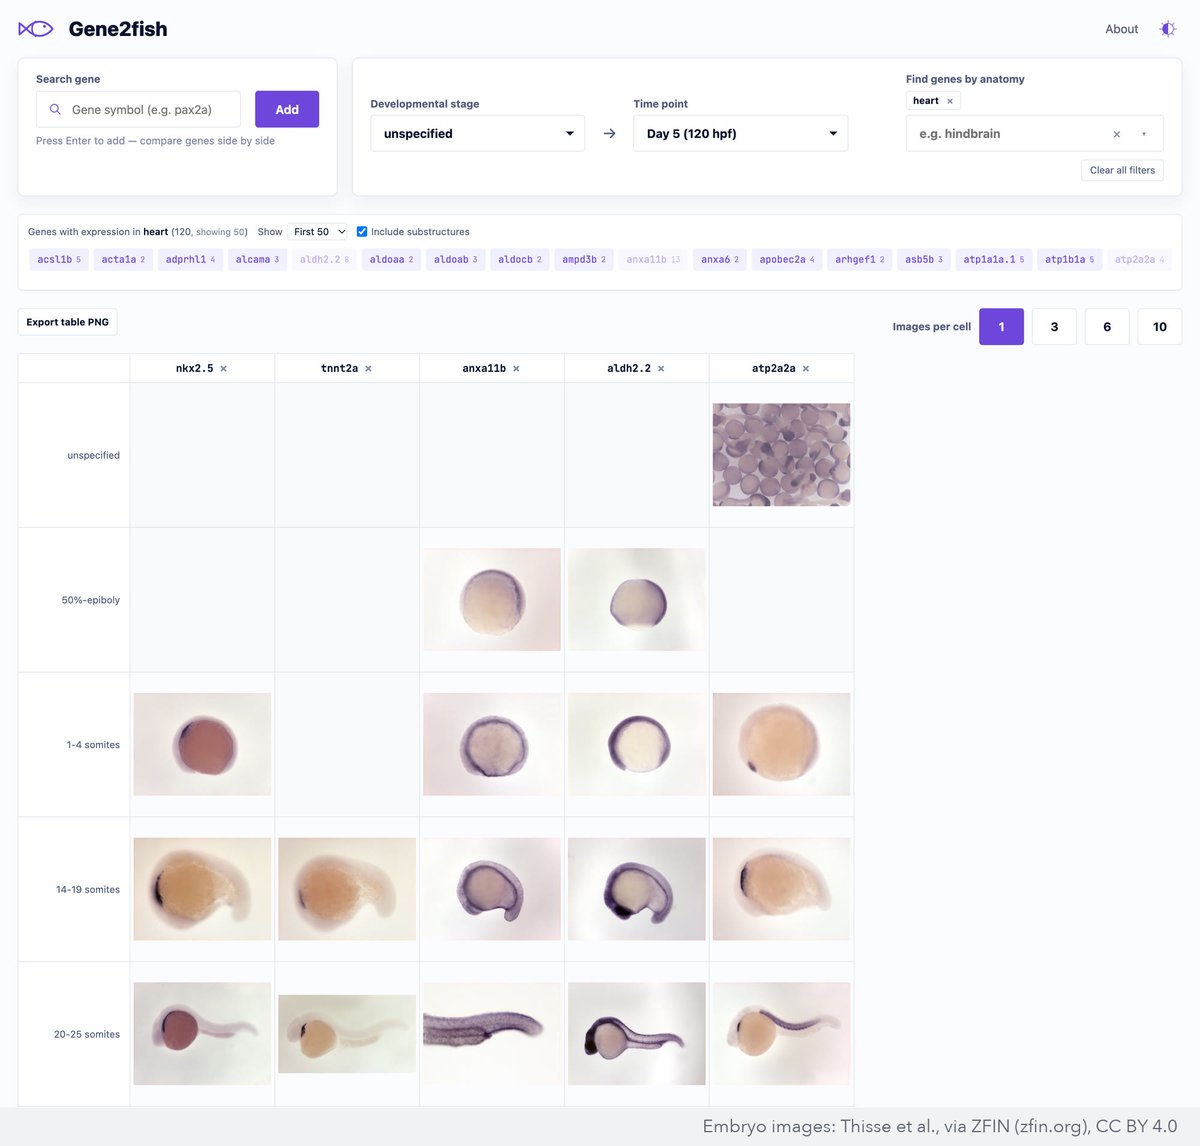Open atp2a2a 1-4 somites embryo image
Screen dimensions: 1200x1146
[782, 745]
